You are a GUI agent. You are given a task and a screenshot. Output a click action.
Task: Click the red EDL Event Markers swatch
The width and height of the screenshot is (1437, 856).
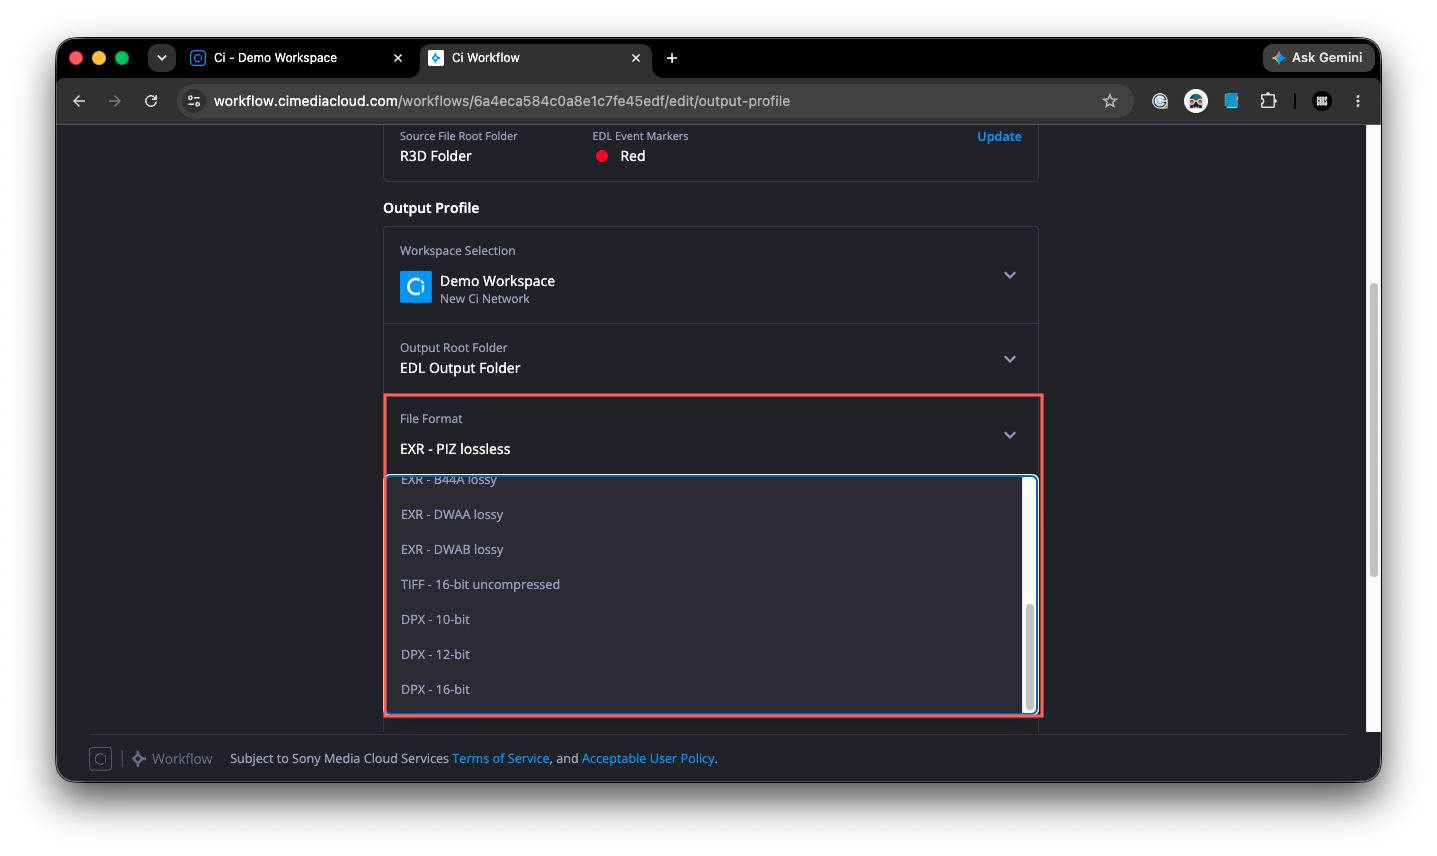(602, 156)
